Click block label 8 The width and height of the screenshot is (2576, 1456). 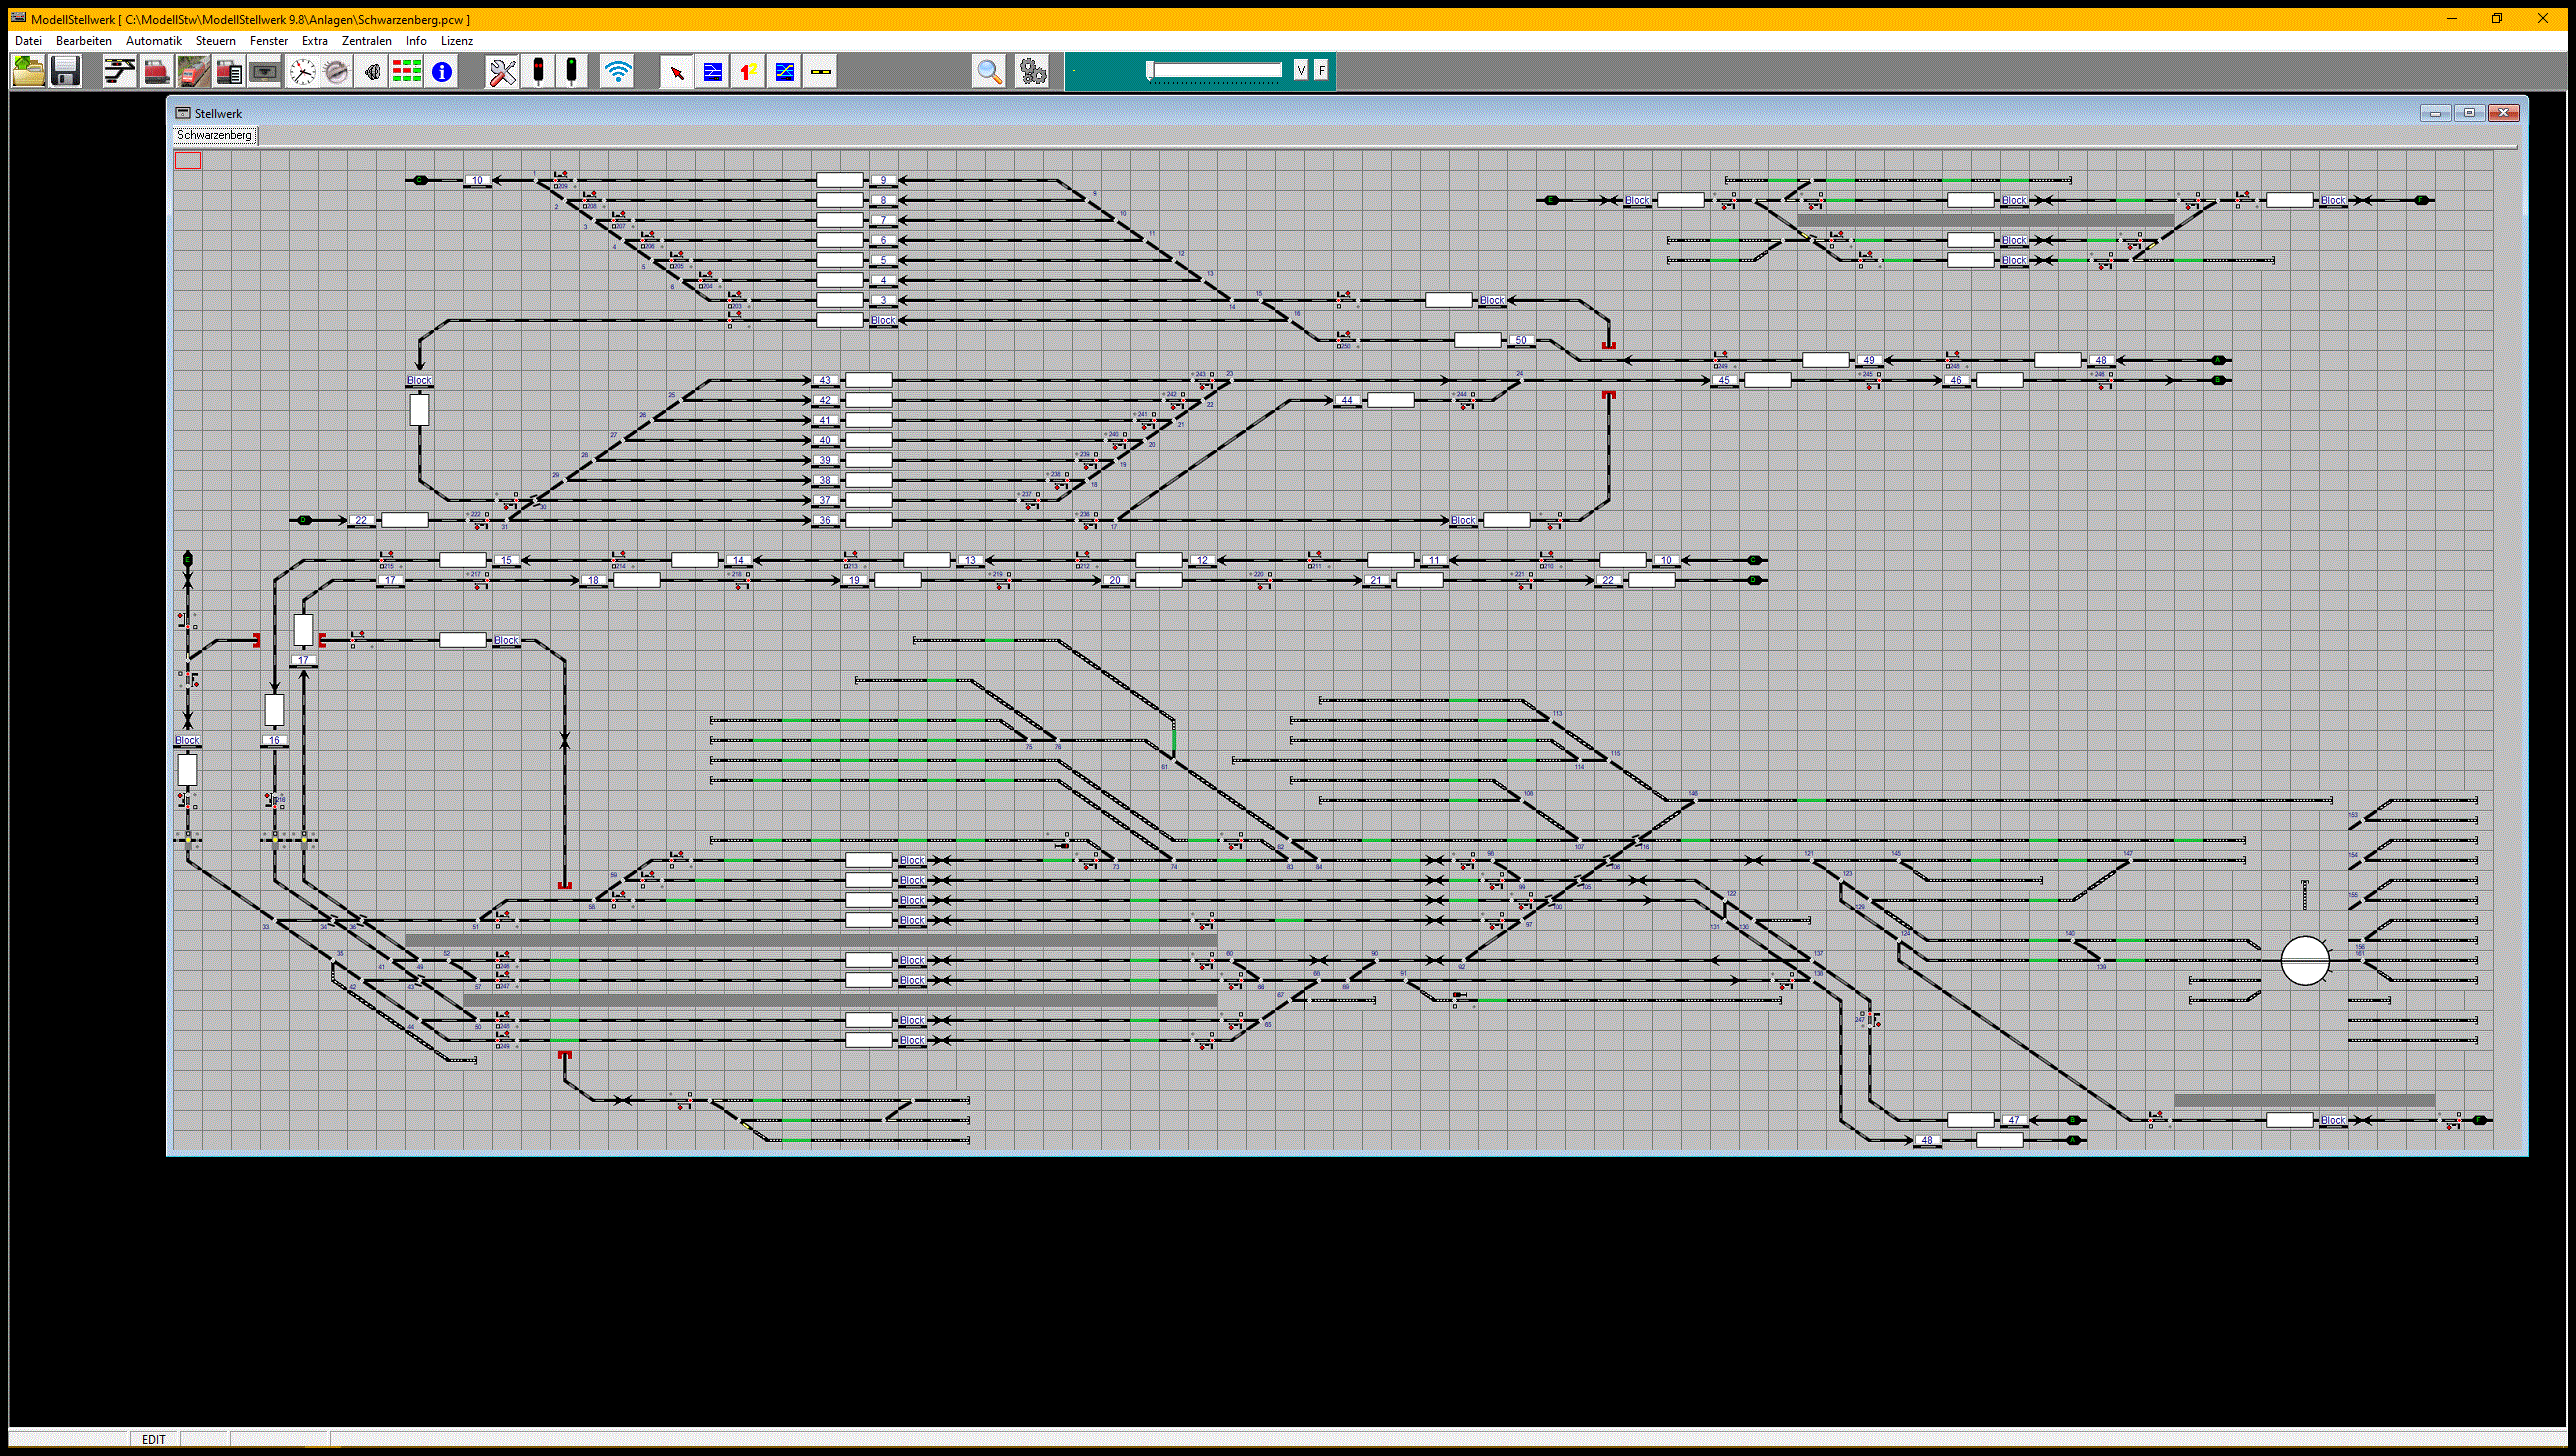[x=883, y=200]
